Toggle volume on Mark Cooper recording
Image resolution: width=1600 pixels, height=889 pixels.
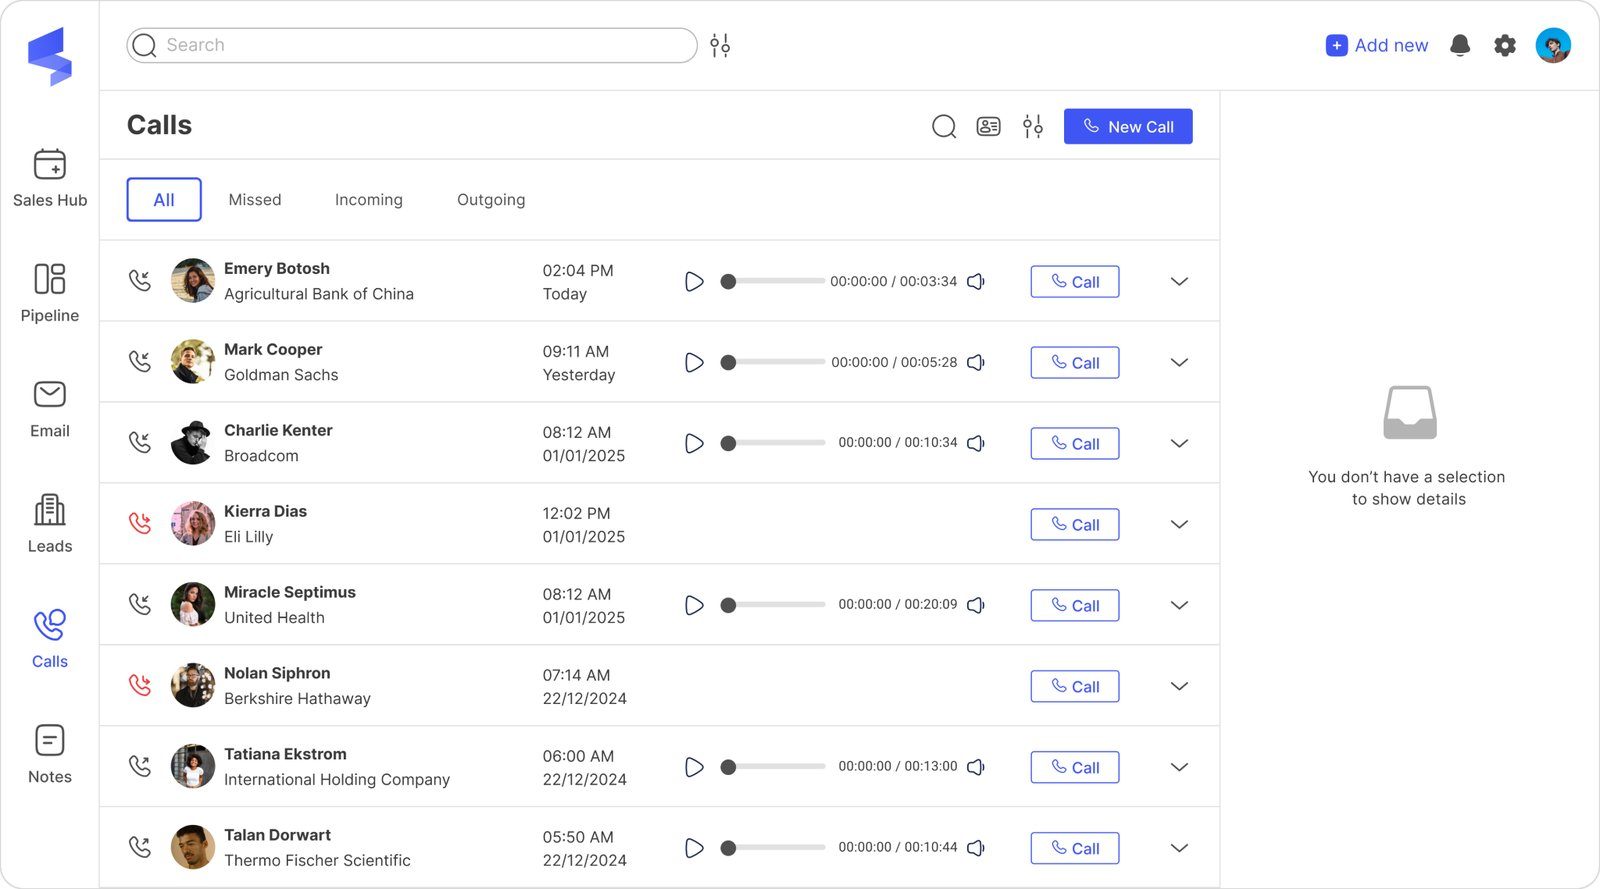(x=976, y=363)
